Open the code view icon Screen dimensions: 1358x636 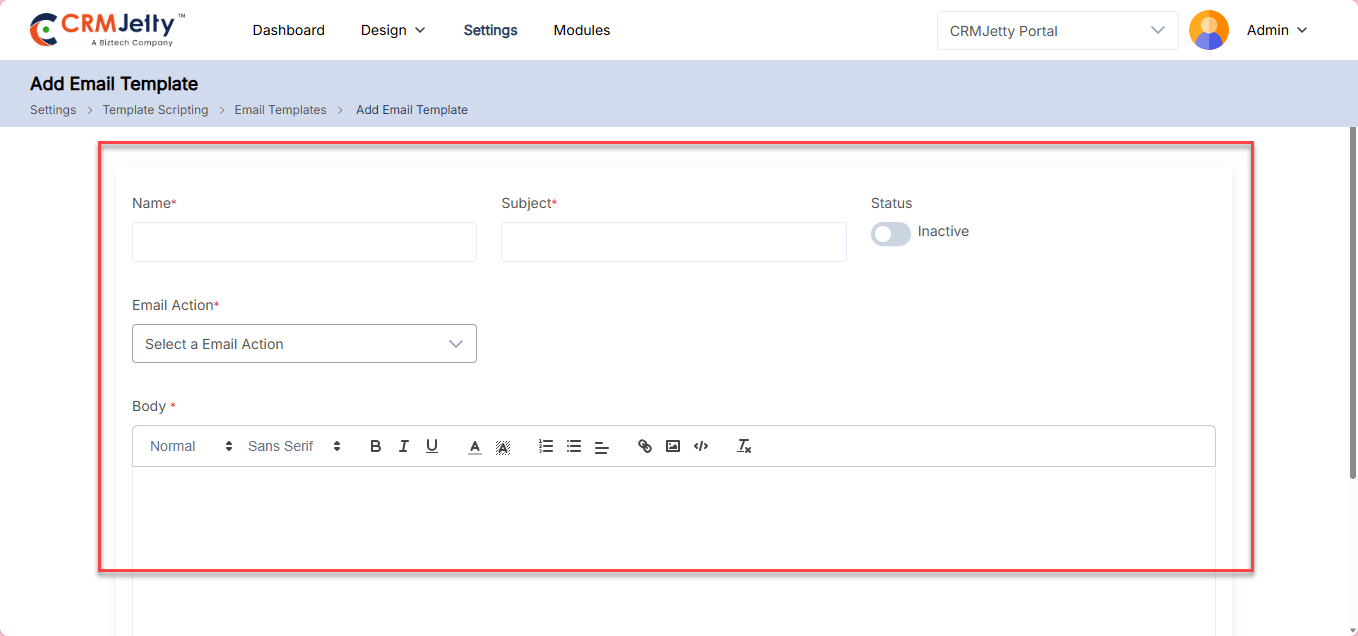point(701,446)
